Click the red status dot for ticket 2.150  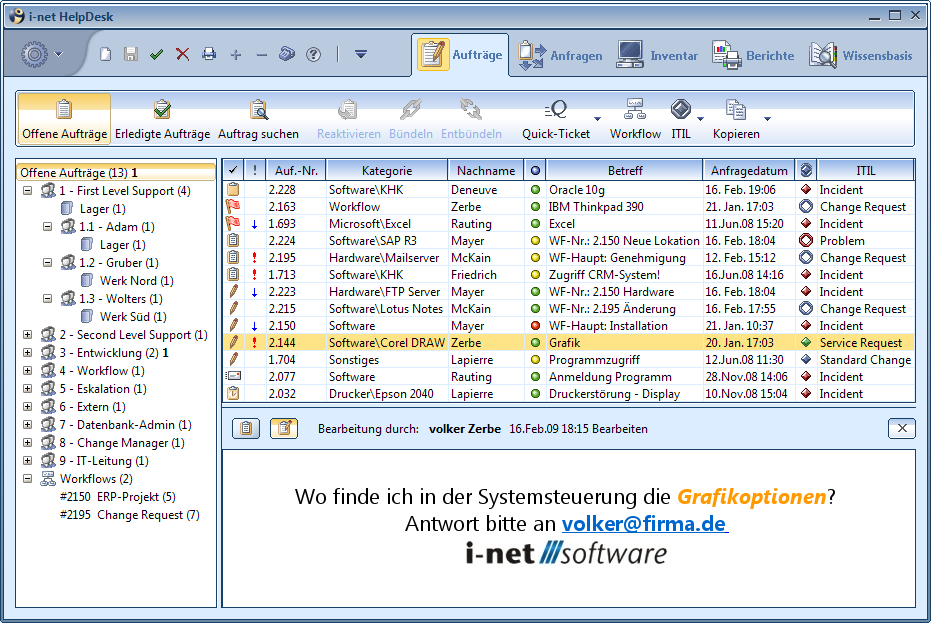pos(535,325)
